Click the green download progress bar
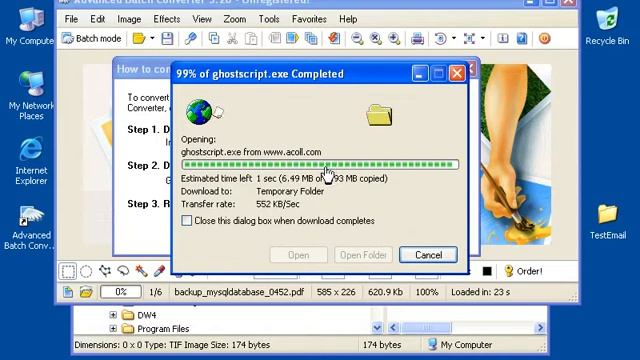Image resolution: width=640 pixels, height=360 pixels. tap(320, 164)
